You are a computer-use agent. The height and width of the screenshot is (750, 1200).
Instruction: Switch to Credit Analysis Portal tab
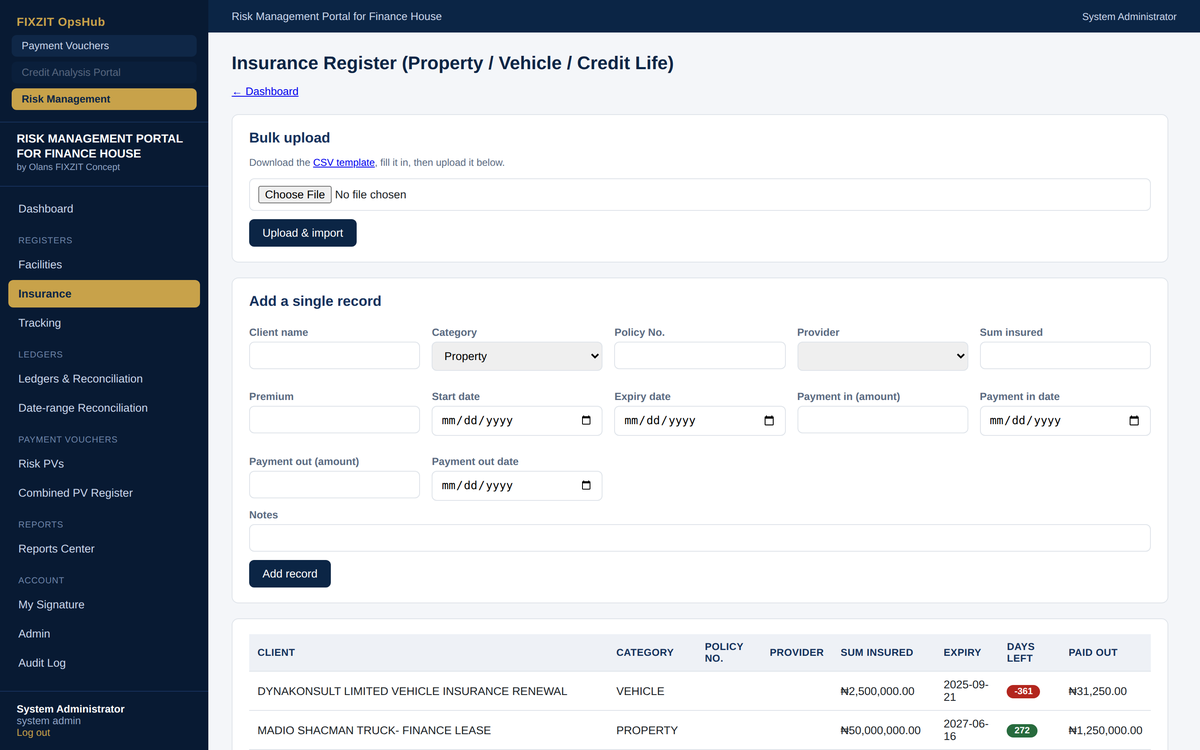(104, 72)
